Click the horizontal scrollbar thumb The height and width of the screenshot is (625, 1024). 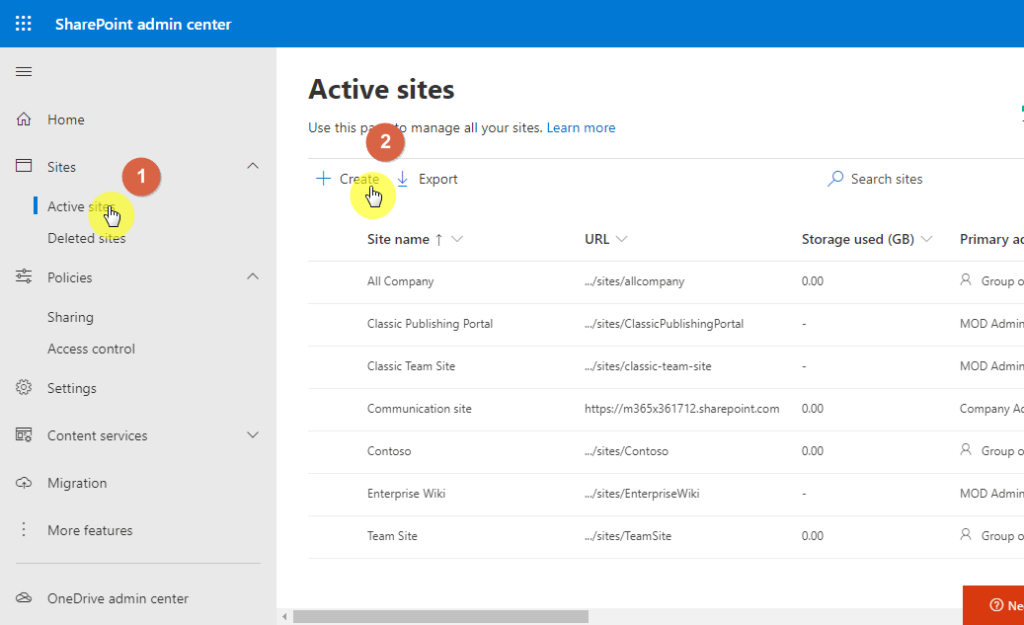coord(441,617)
